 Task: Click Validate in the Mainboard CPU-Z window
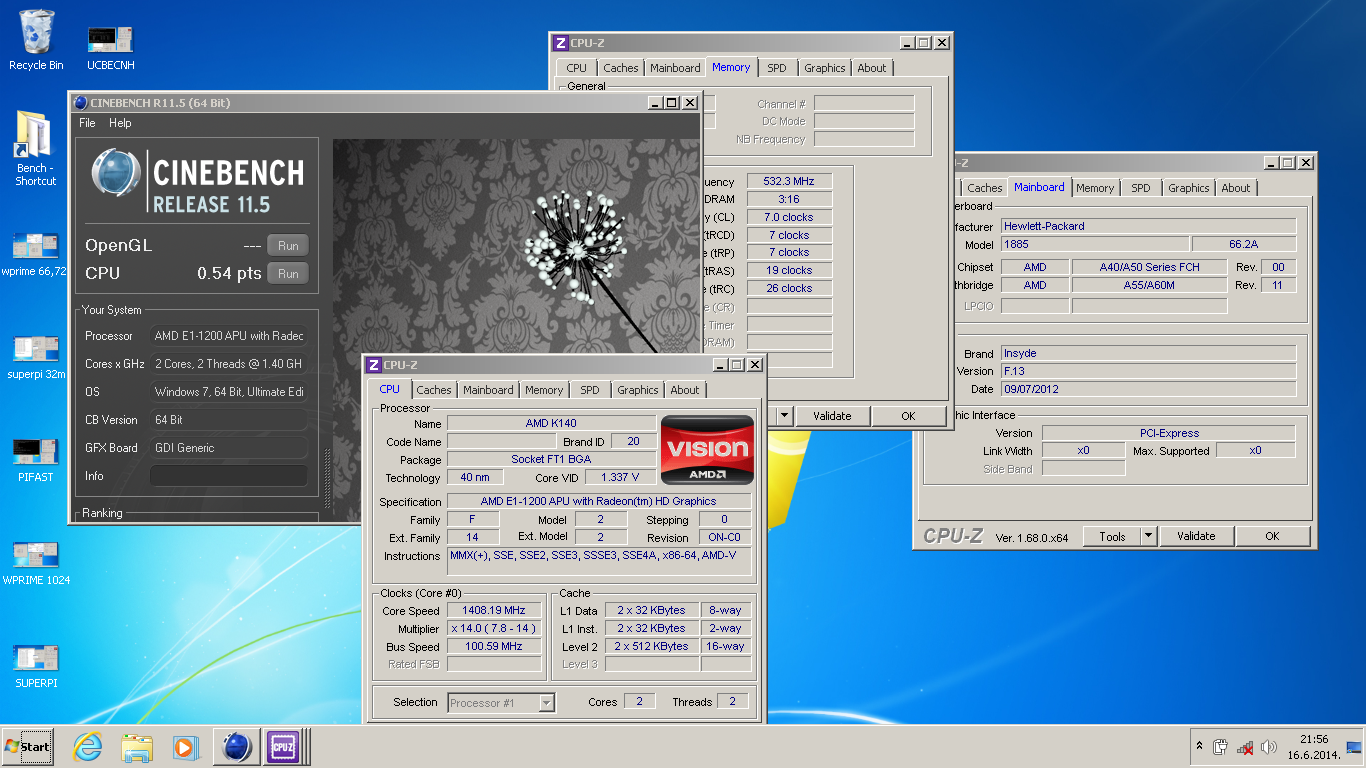[1196, 537]
